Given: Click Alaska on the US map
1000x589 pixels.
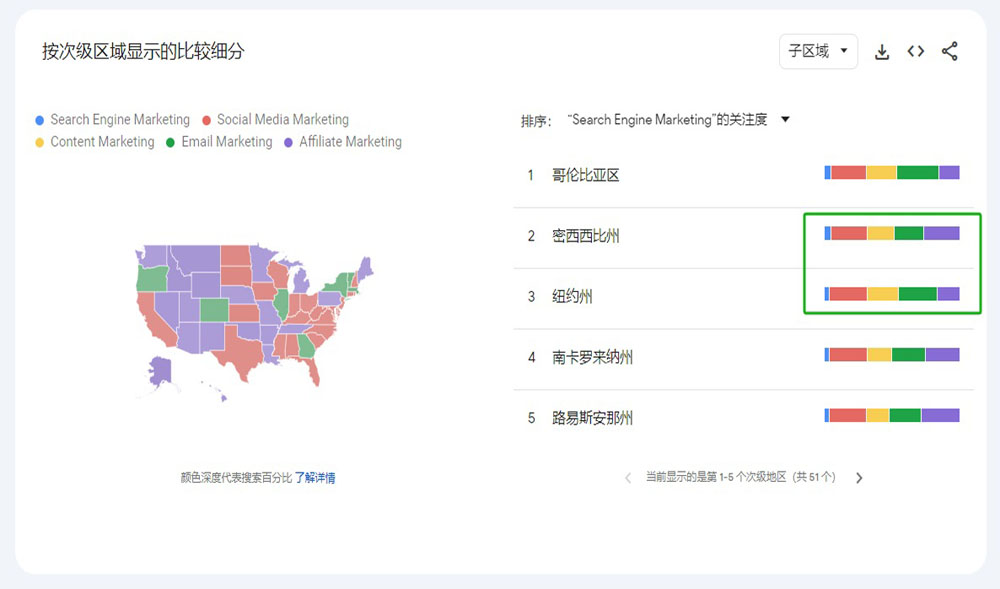Looking at the screenshot, I should point(160,372).
